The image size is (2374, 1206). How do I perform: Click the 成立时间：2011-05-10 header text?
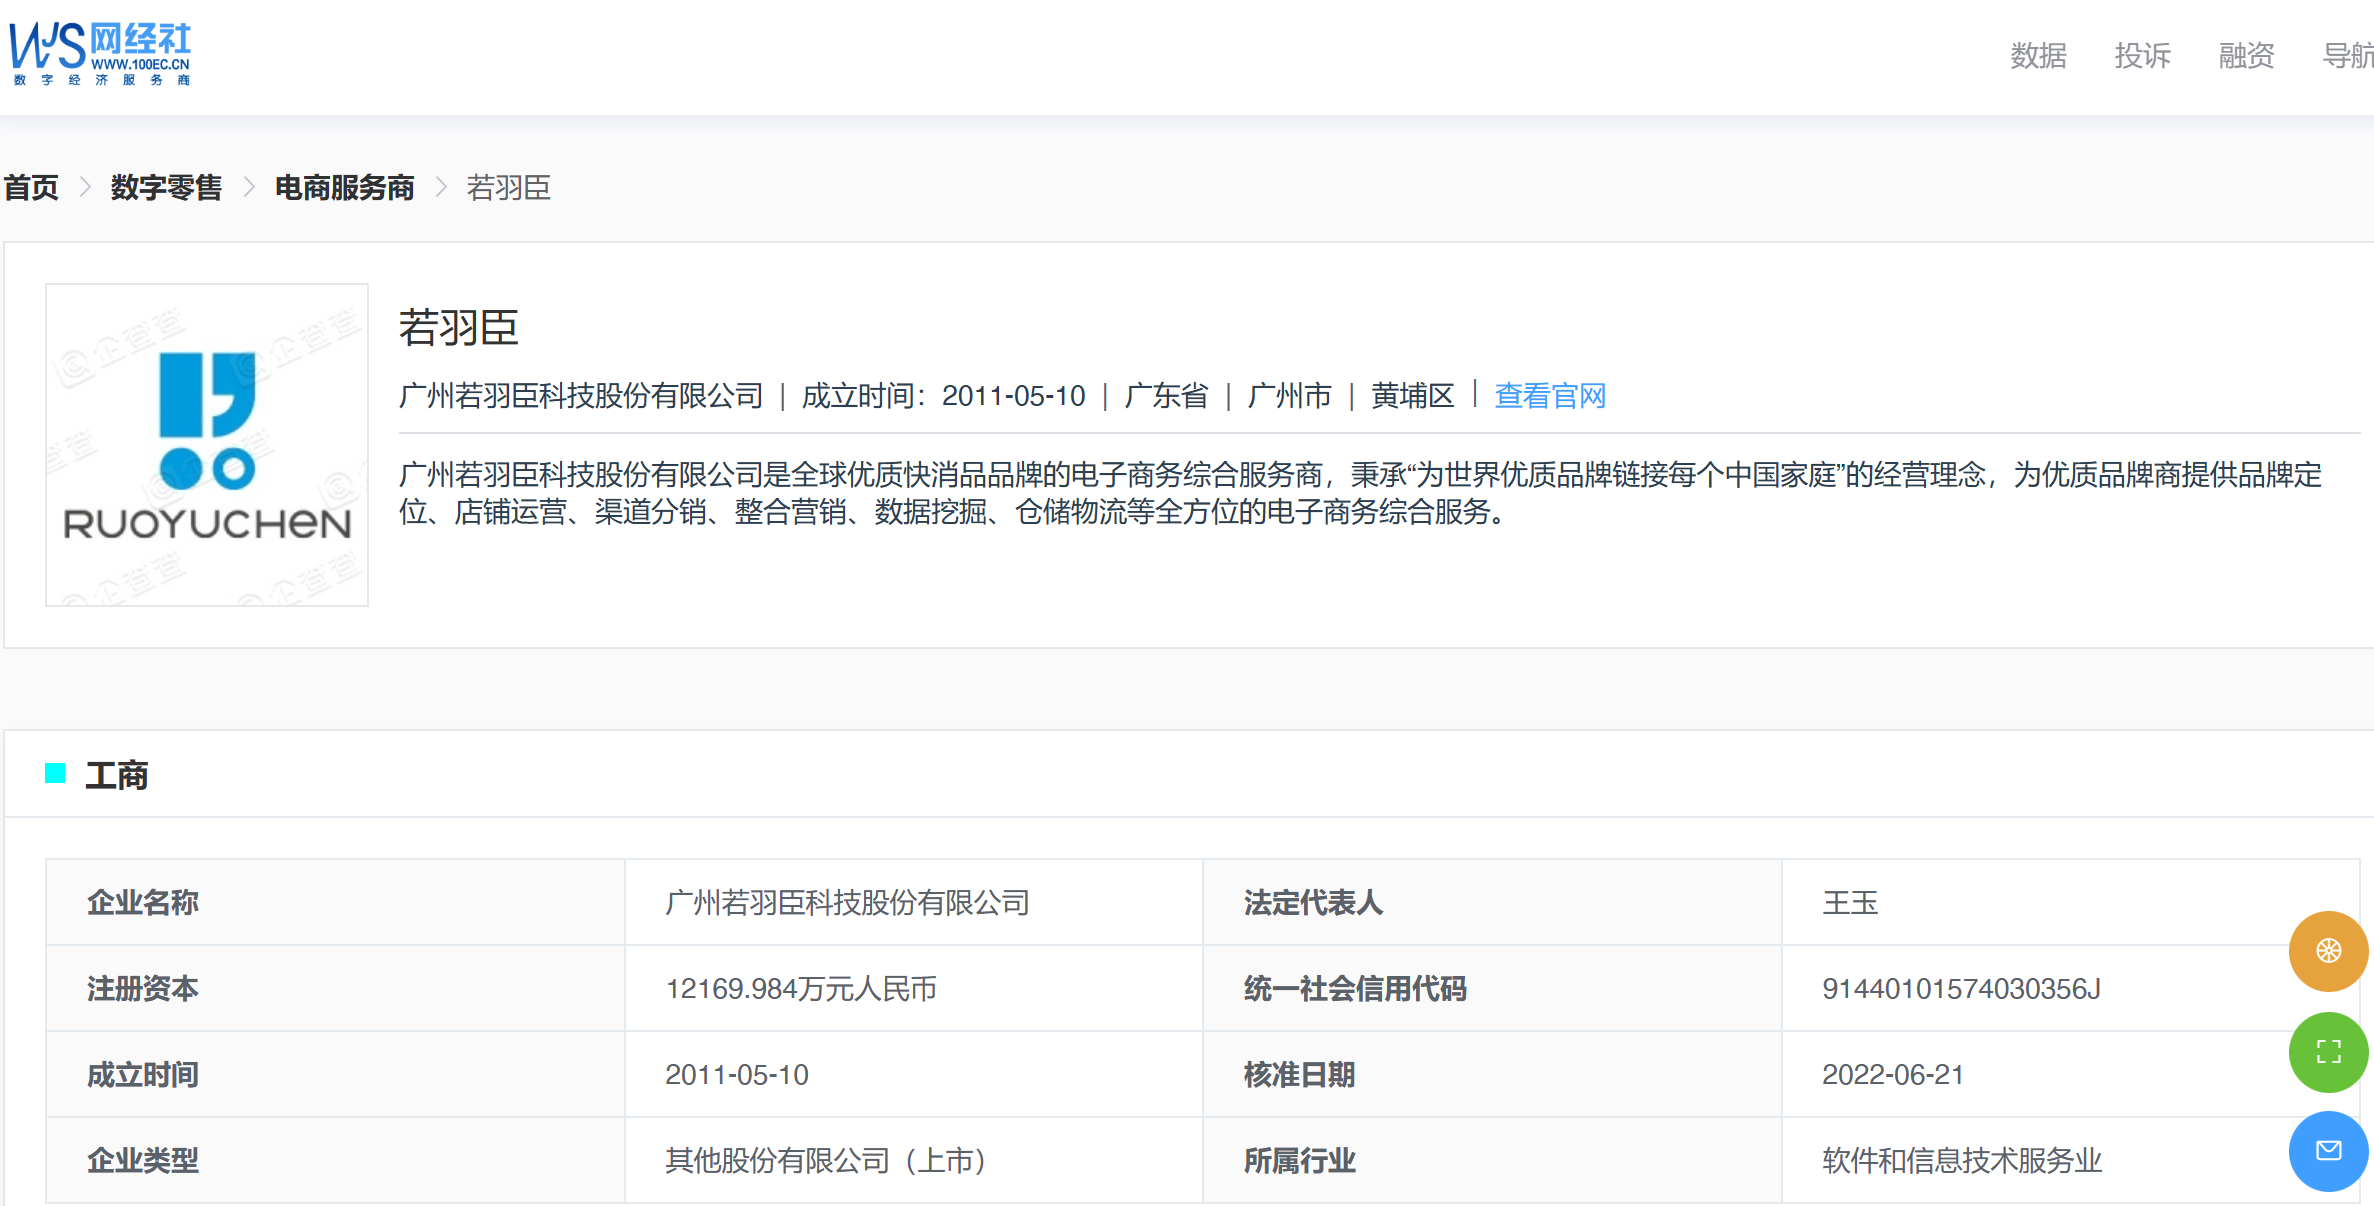coord(943,396)
